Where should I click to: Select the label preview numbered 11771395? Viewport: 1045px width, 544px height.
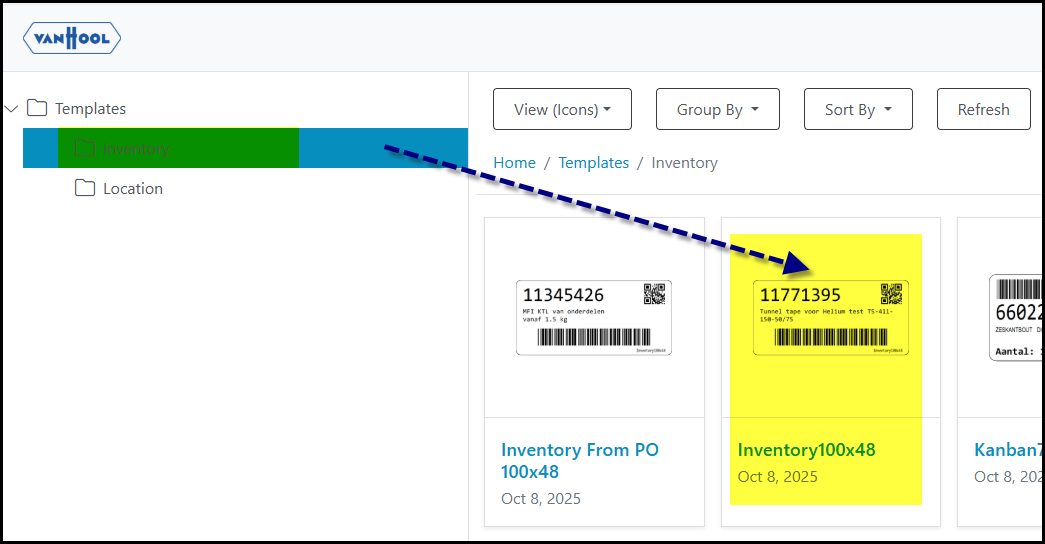tap(830, 318)
